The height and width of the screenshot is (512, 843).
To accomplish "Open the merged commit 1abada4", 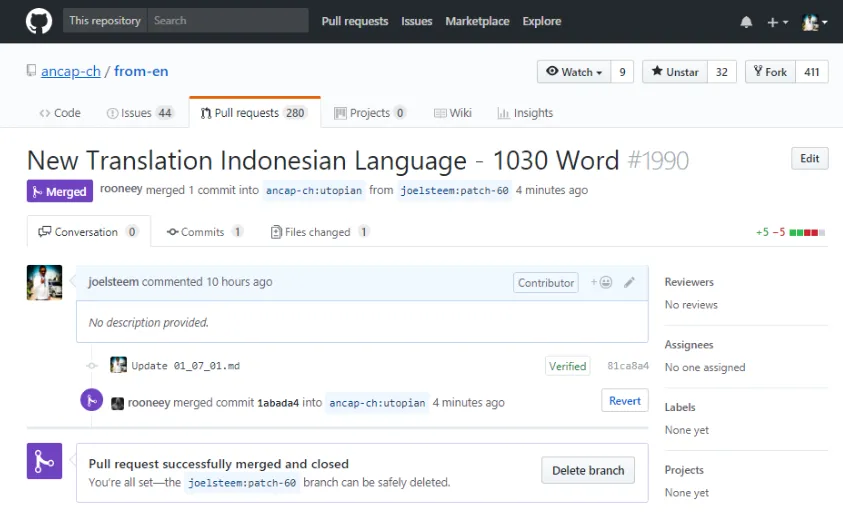I will pos(278,403).
